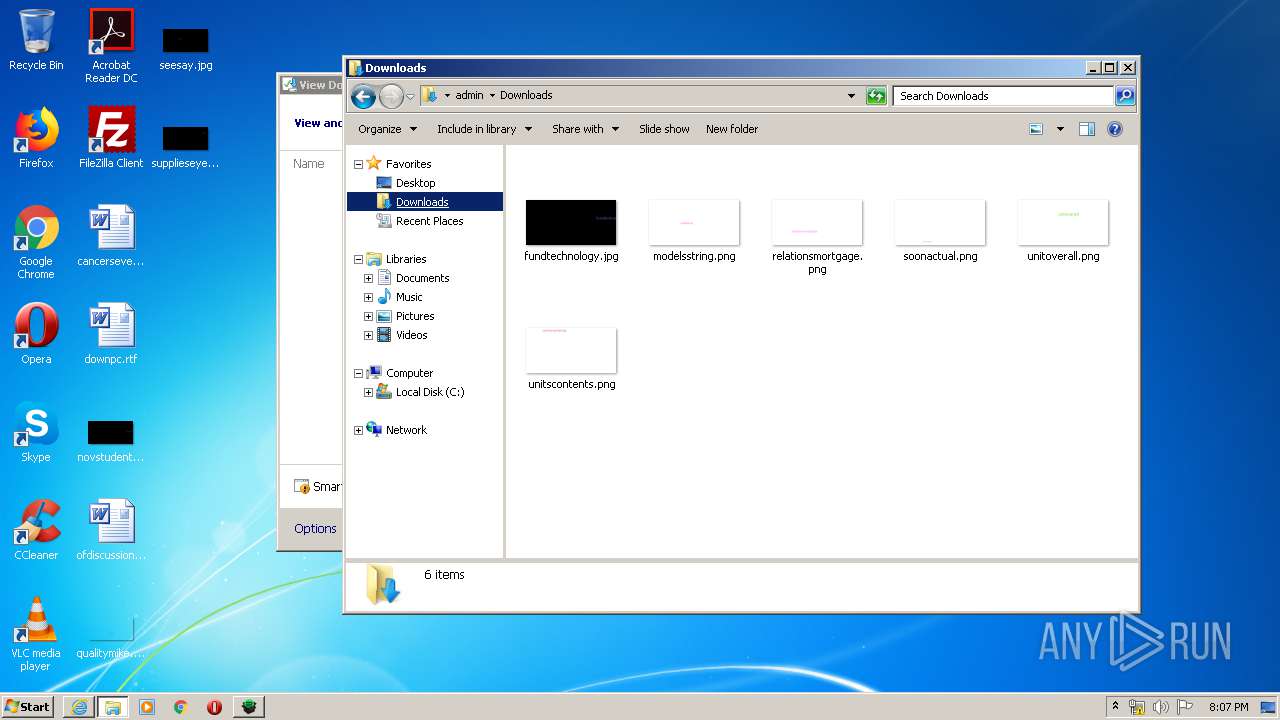Select Desktop in Favorites
The height and width of the screenshot is (720, 1280).
pyautogui.click(x=415, y=183)
